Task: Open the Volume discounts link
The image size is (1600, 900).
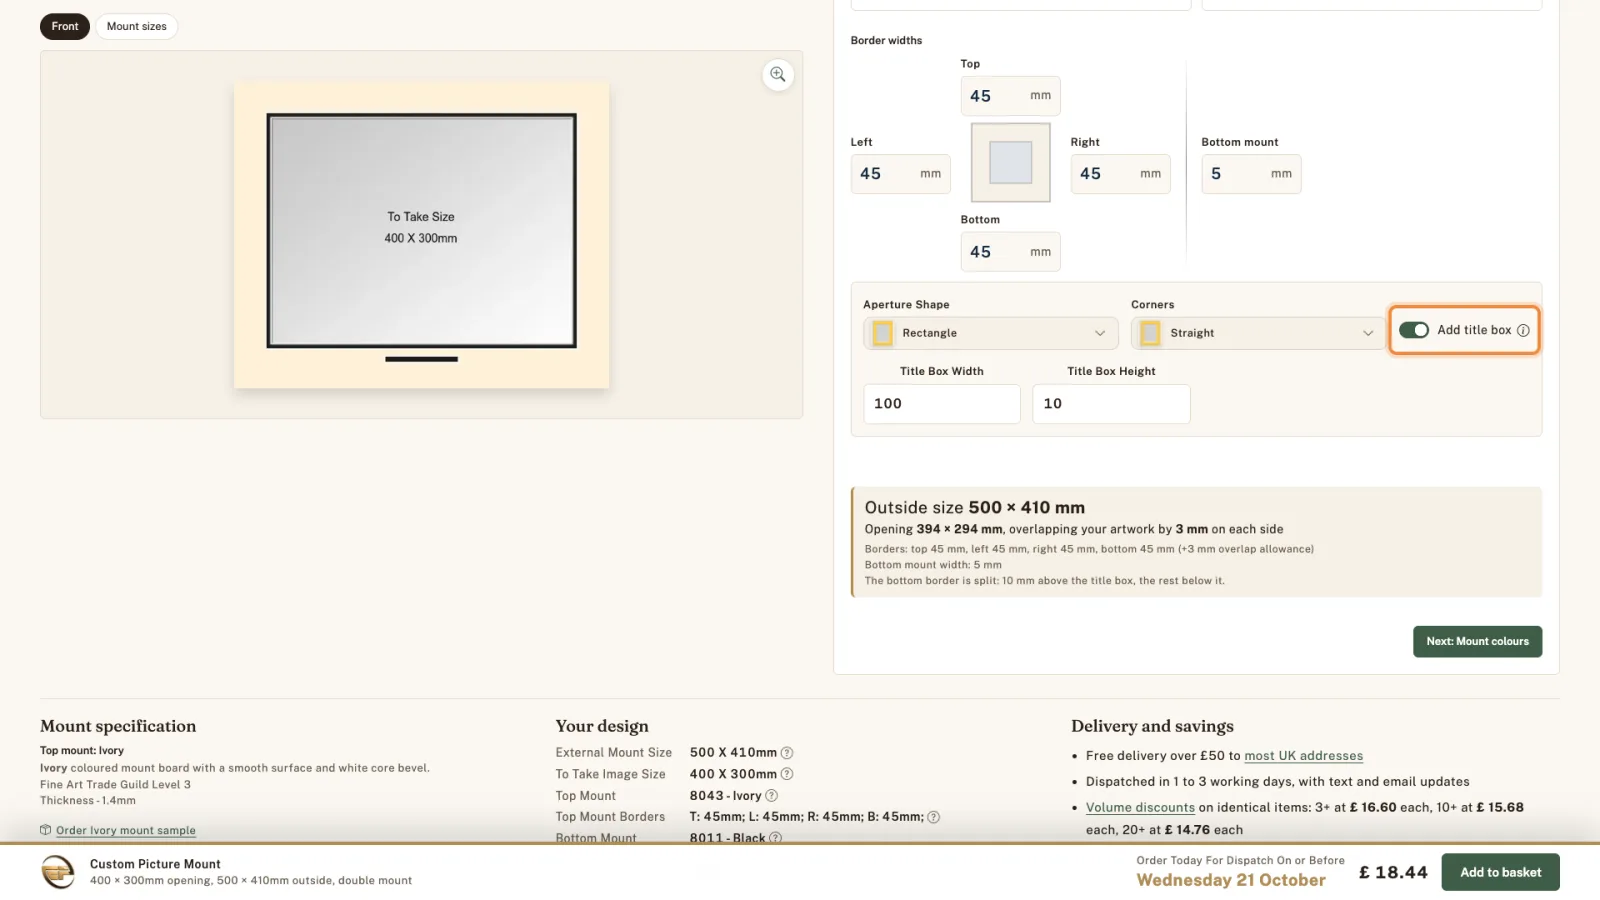Action: coord(1140,807)
